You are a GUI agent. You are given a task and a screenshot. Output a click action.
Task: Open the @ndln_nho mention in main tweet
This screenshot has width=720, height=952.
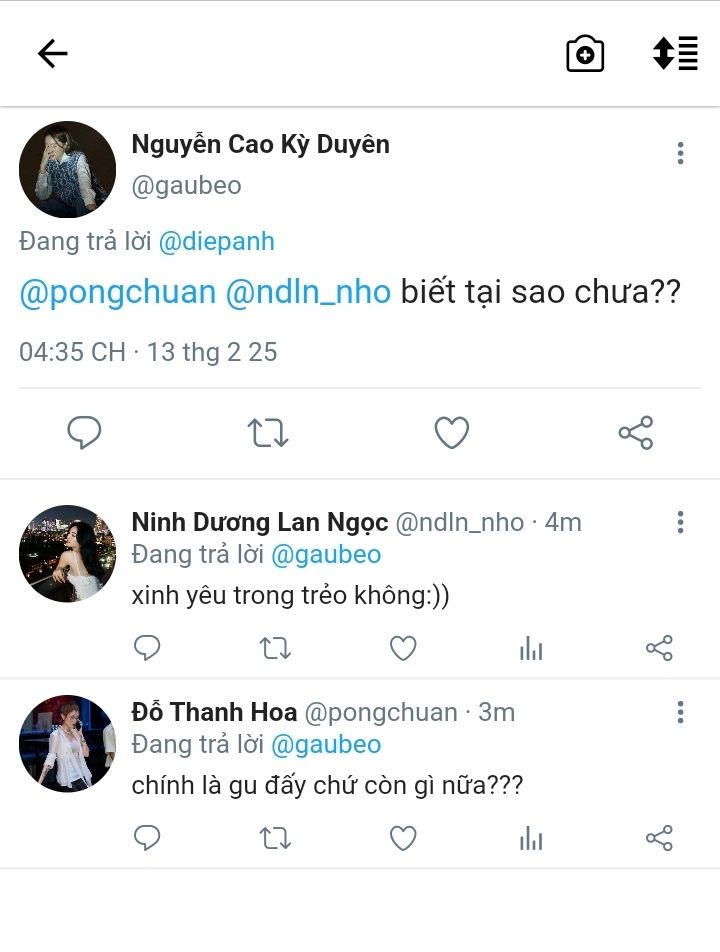tap(308, 292)
